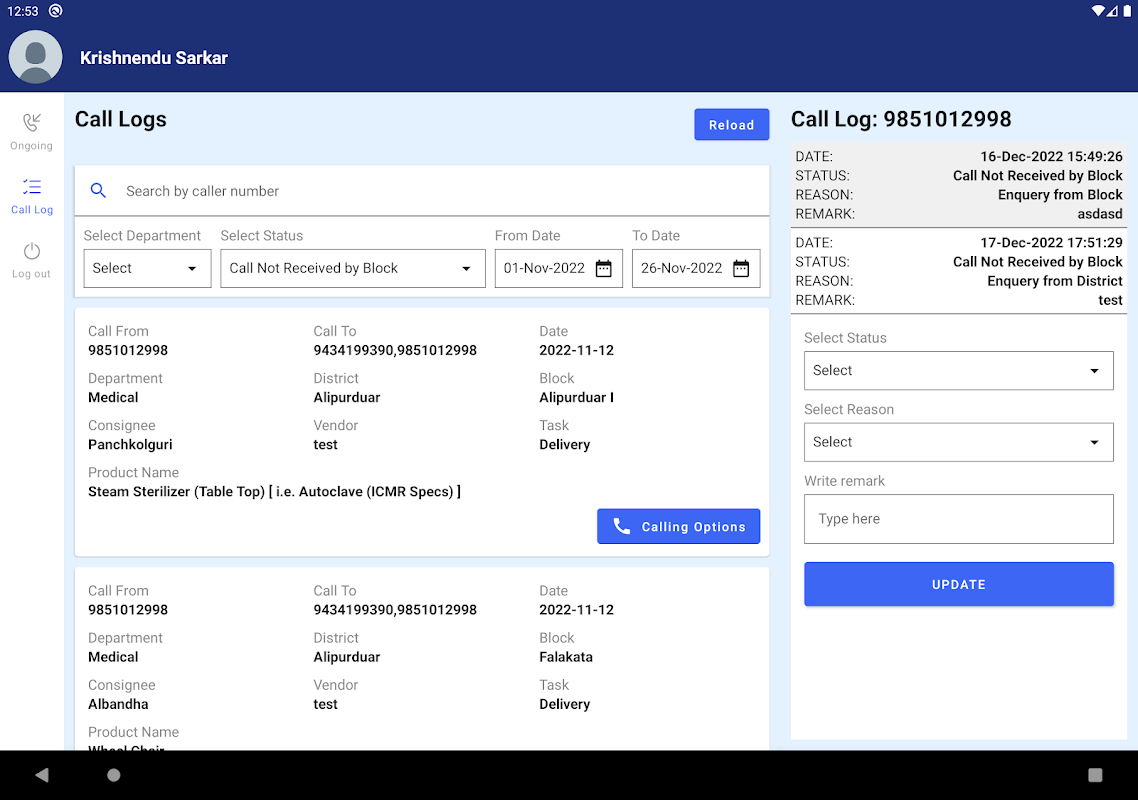Click the Wi-Fi status icon

[1097, 11]
